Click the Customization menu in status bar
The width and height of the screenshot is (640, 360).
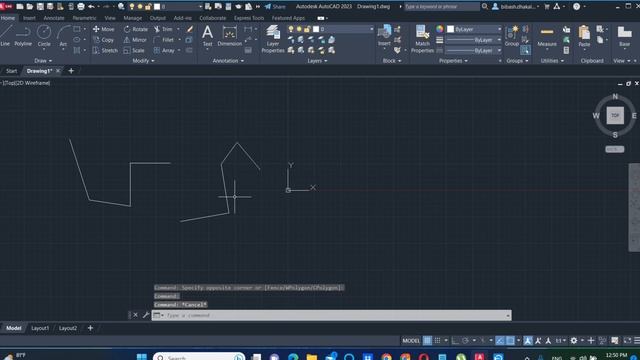(636, 340)
